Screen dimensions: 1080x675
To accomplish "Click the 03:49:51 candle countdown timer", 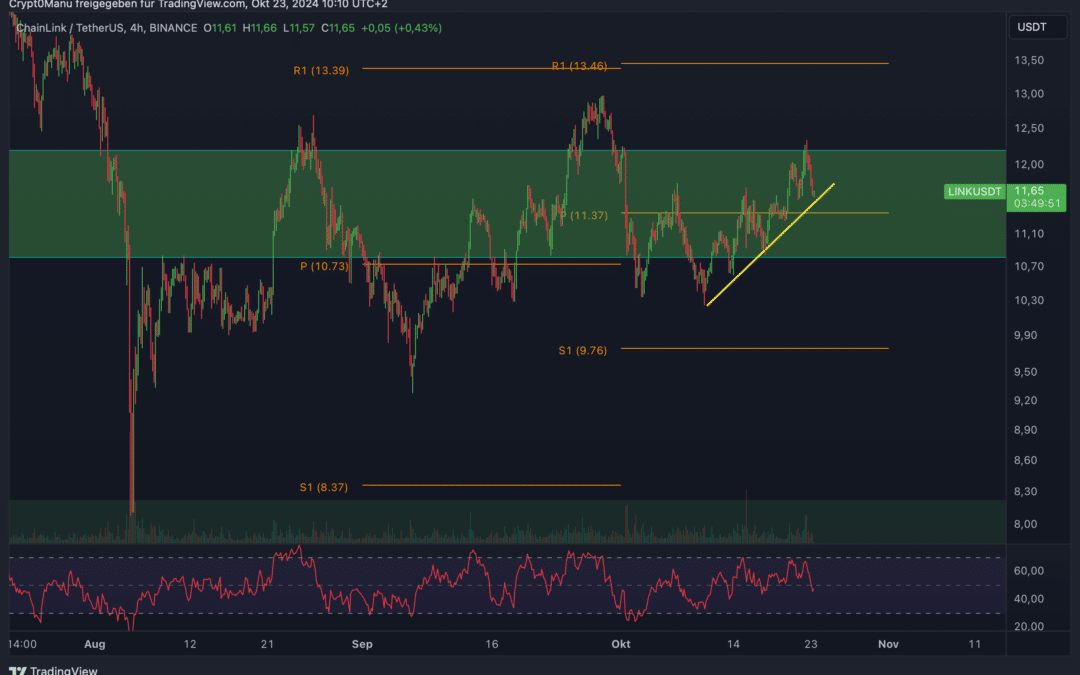I will click(x=1037, y=204).
